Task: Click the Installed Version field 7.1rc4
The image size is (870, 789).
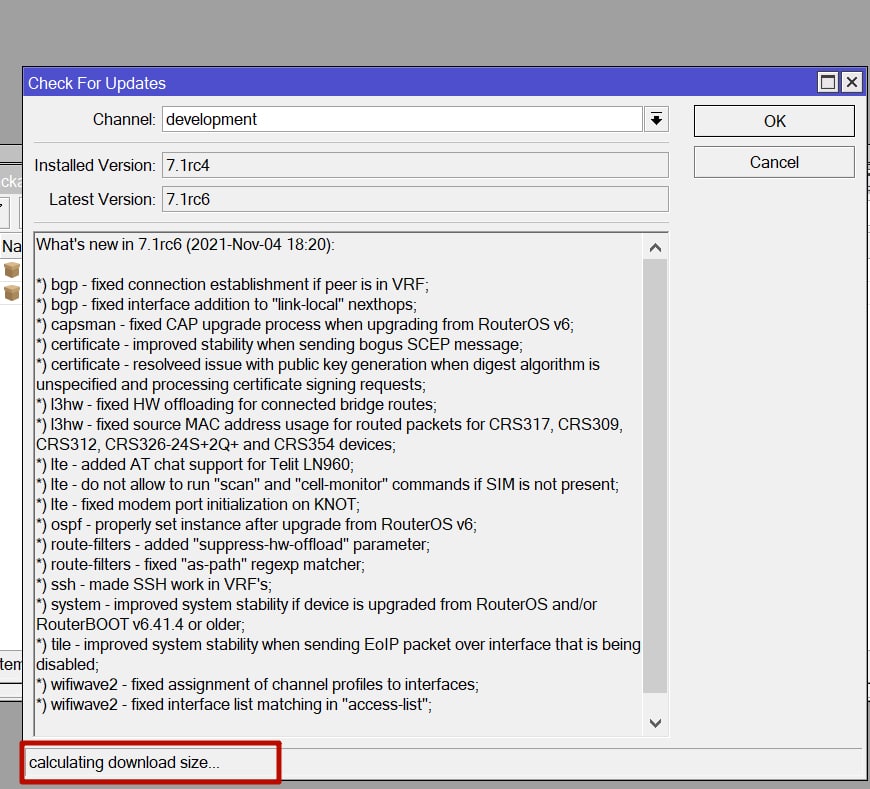Action: click(415, 165)
